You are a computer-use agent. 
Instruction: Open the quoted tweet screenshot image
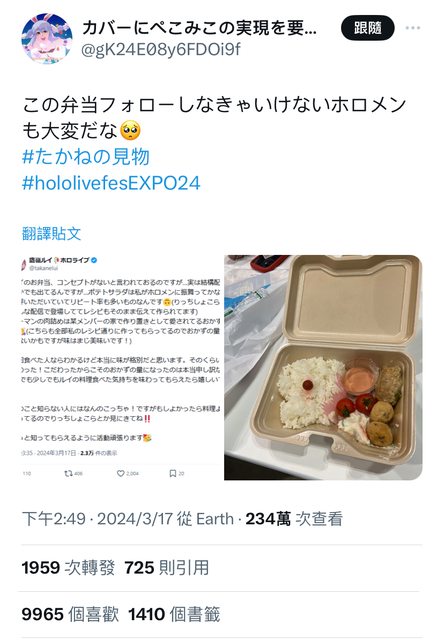point(120,367)
